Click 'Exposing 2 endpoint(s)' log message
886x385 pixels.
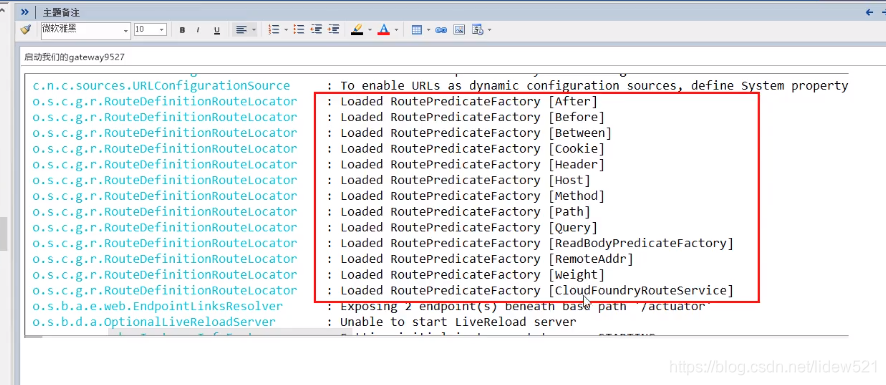[524, 306]
